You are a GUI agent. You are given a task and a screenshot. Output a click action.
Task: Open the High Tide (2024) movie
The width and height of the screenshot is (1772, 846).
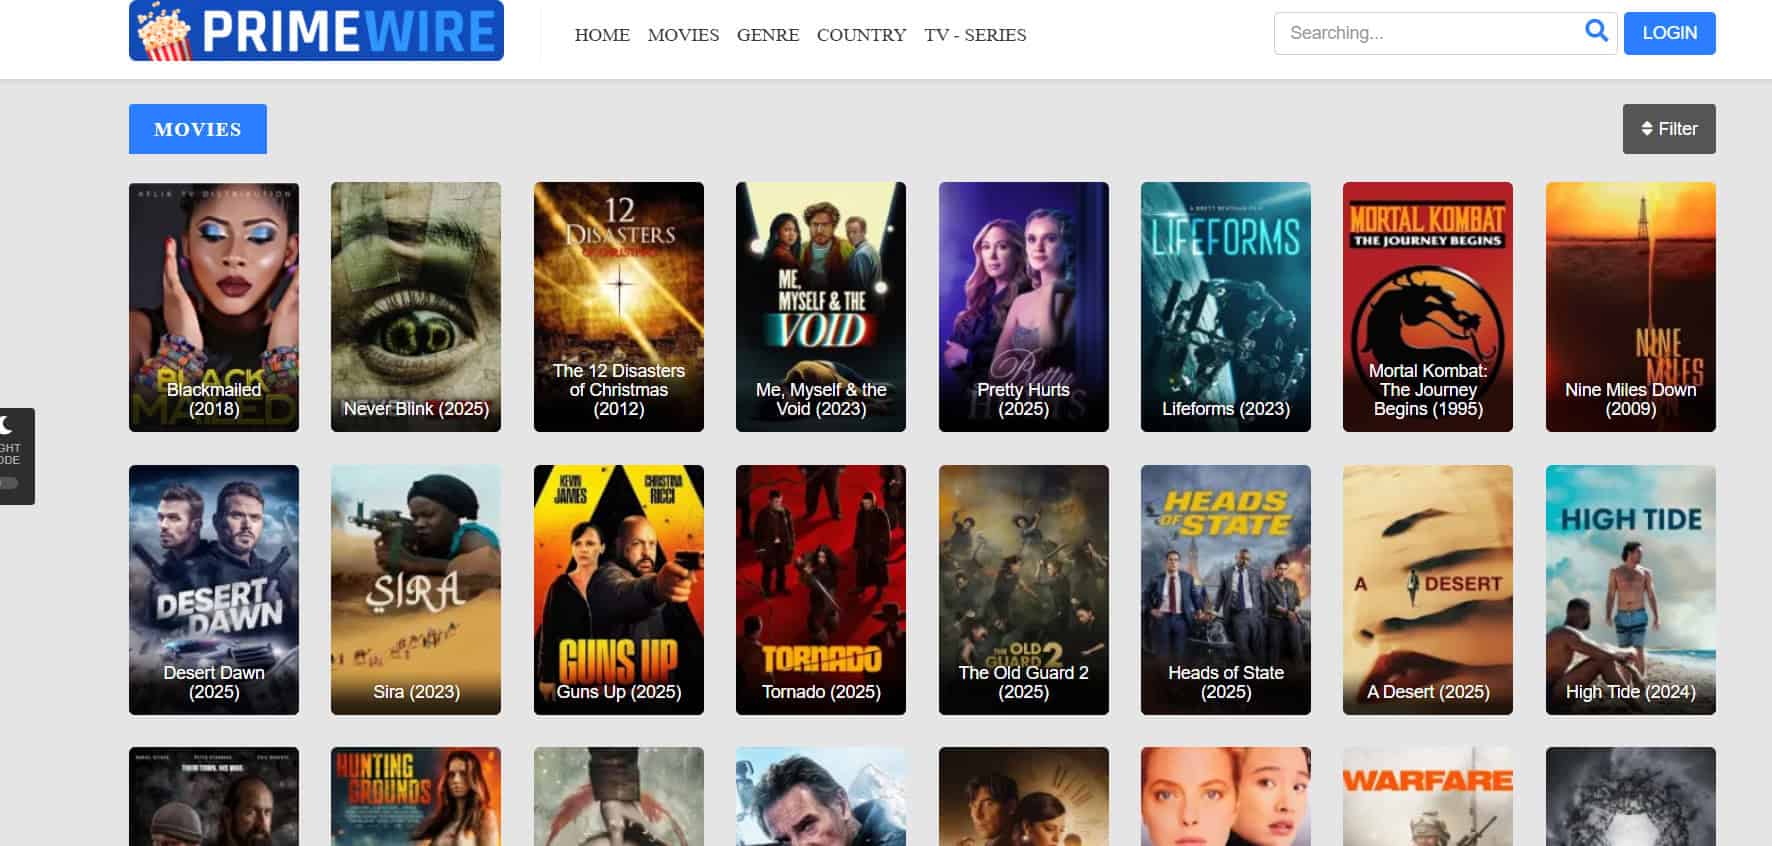(x=1630, y=590)
